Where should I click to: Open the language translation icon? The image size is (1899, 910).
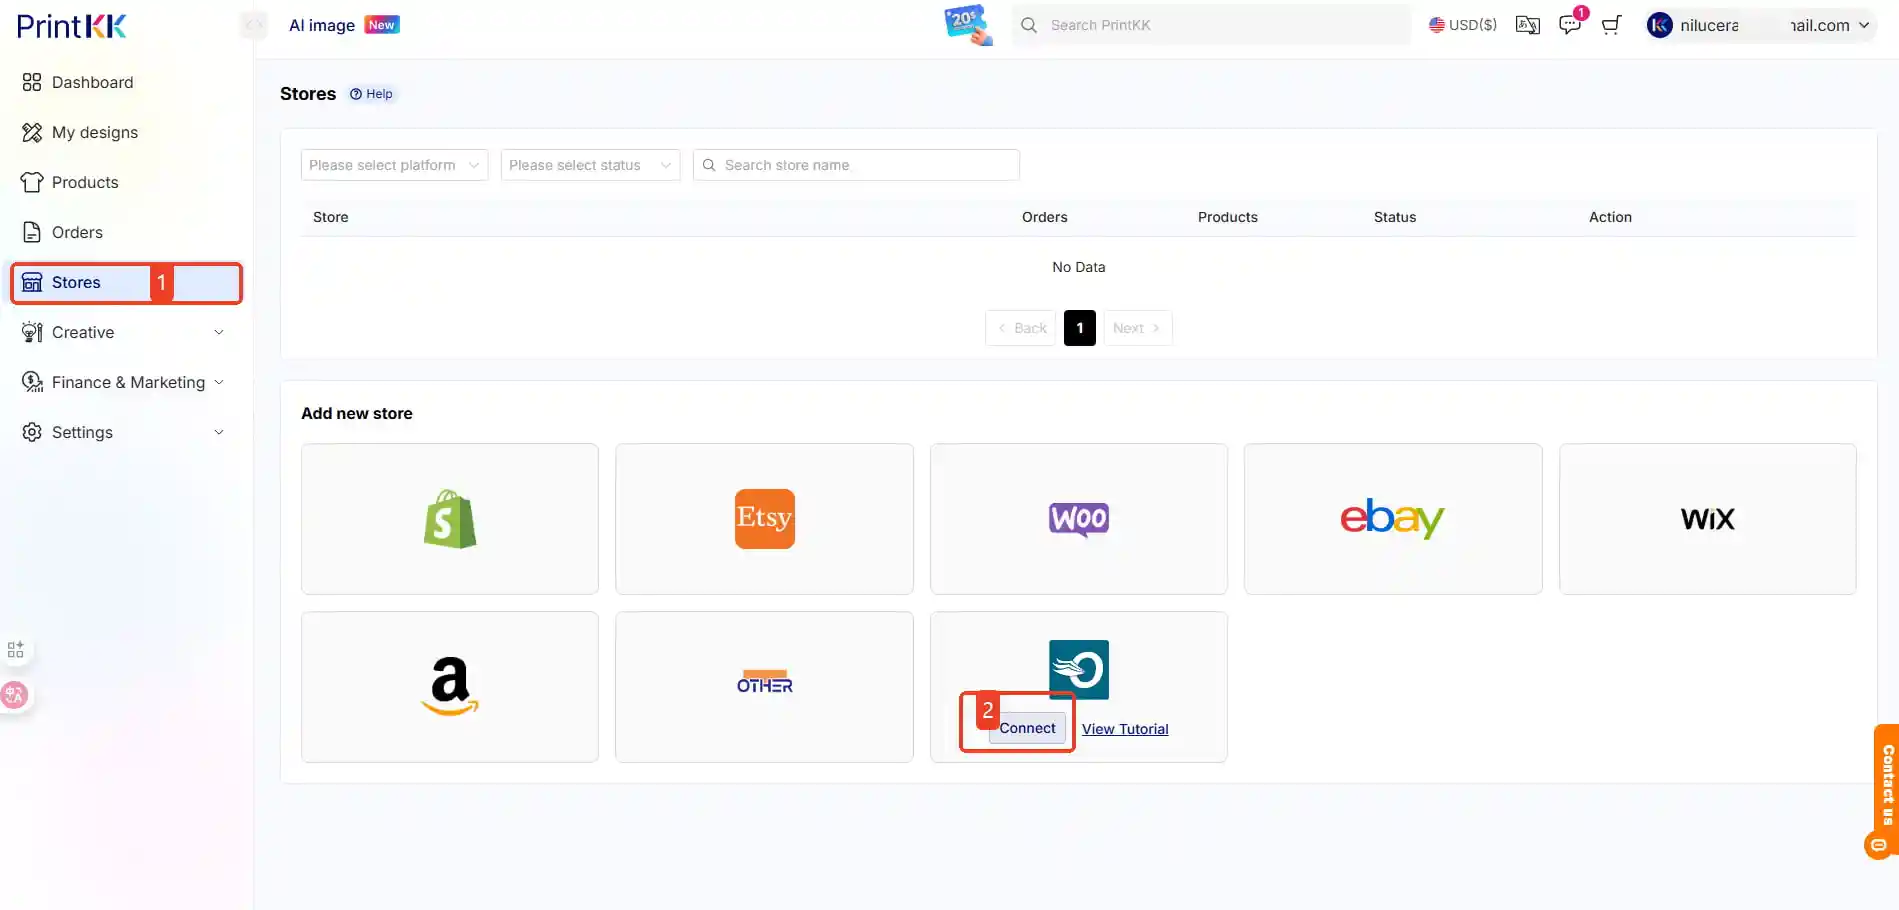1528,25
